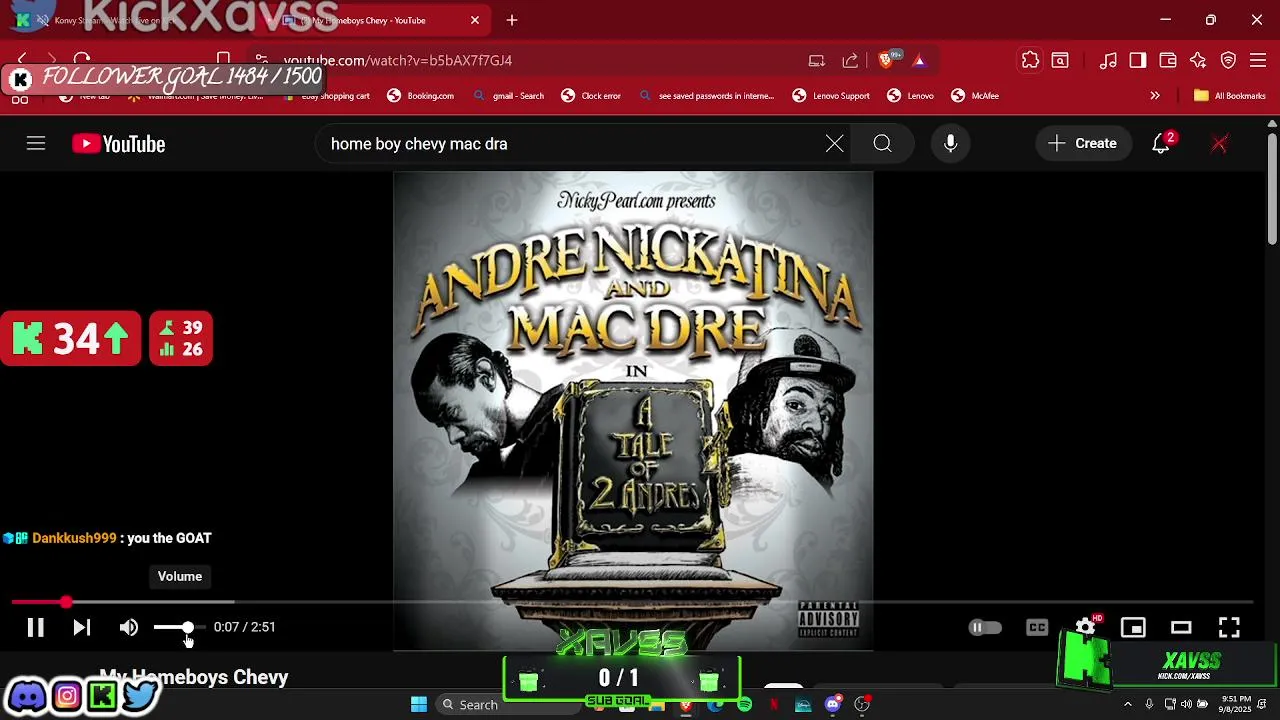Open browser extensions puzzle icon
Screen dimensions: 1280x720
(x=1030, y=60)
